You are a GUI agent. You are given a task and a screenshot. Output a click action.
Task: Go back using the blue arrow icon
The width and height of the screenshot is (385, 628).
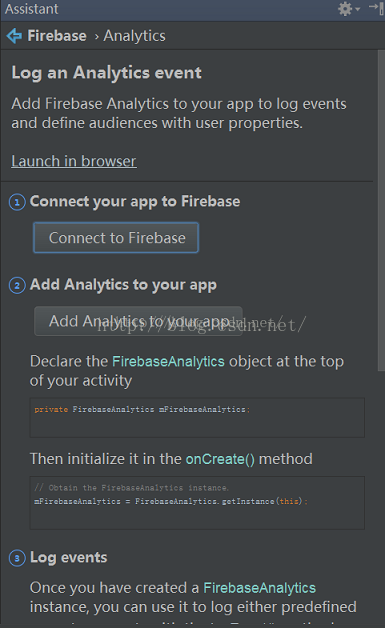[x=14, y=36]
